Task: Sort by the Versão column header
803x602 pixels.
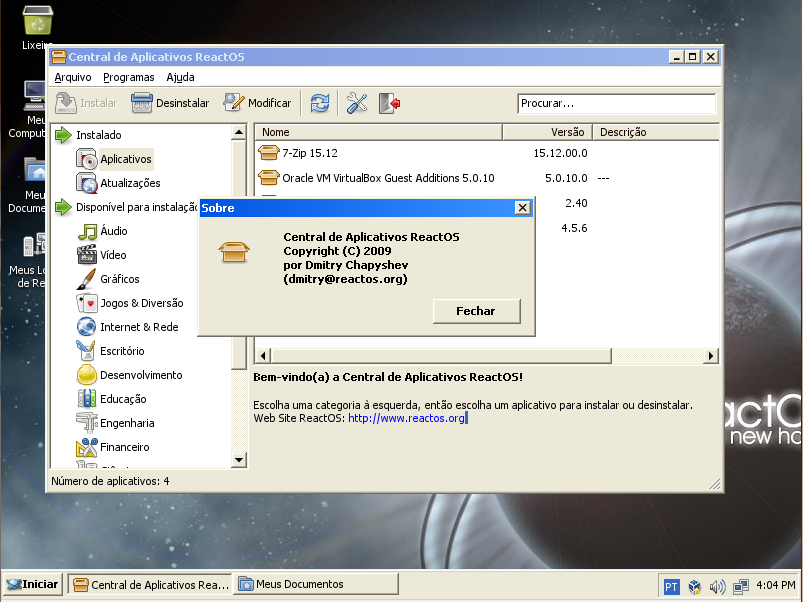Action: (547, 132)
